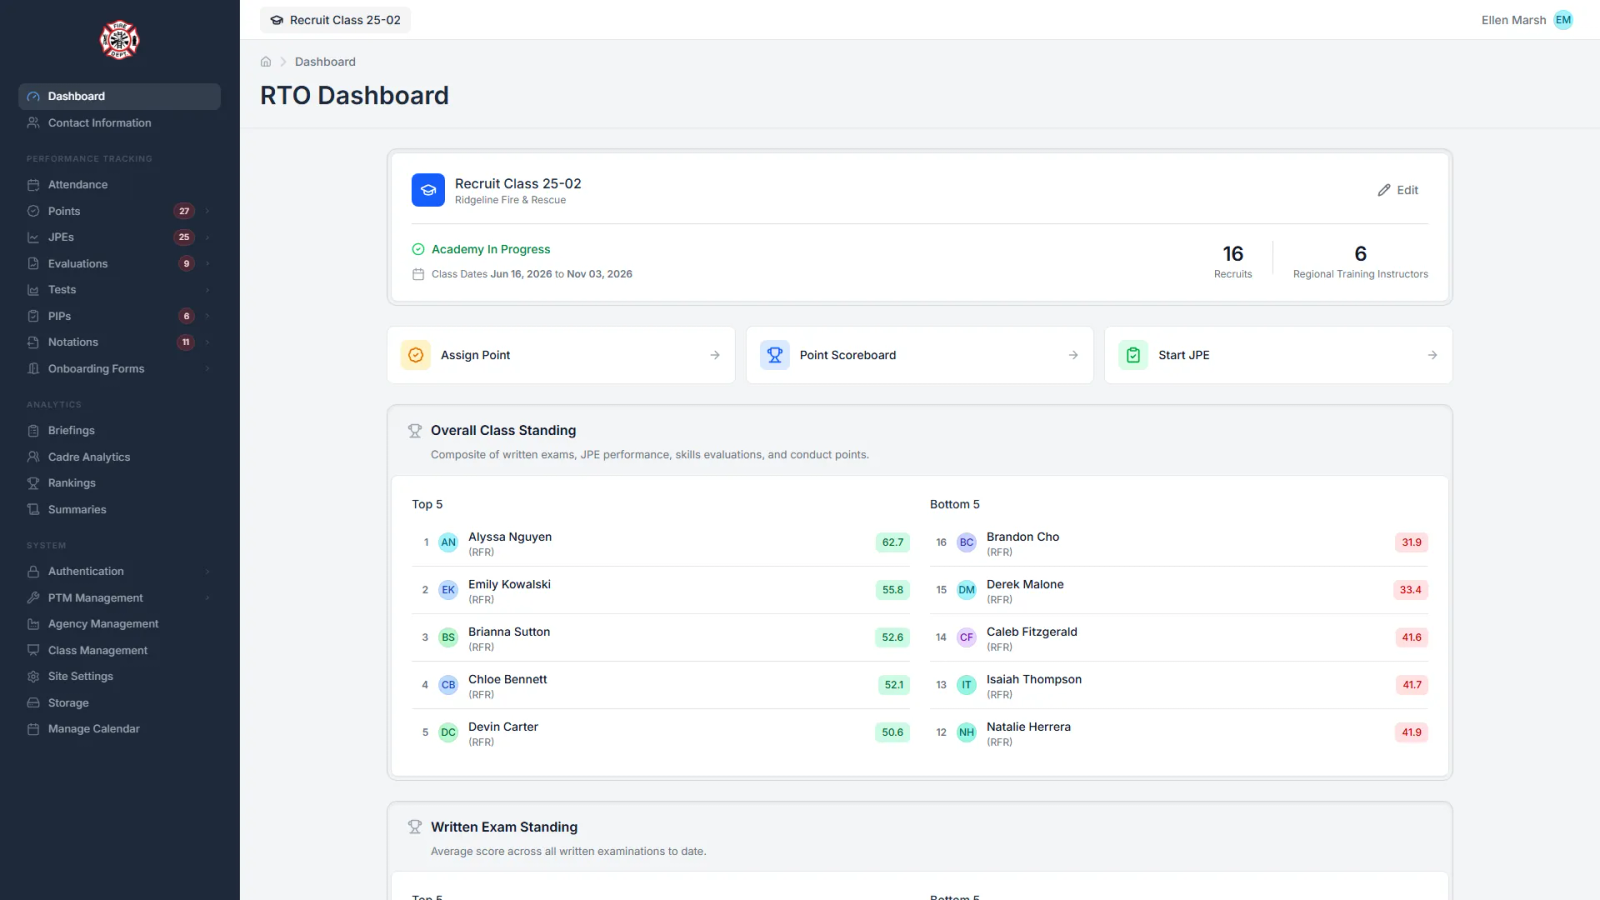1600x900 pixels.
Task: Expand the PIPs submenu chevron
Action: pyautogui.click(x=207, y=316)
